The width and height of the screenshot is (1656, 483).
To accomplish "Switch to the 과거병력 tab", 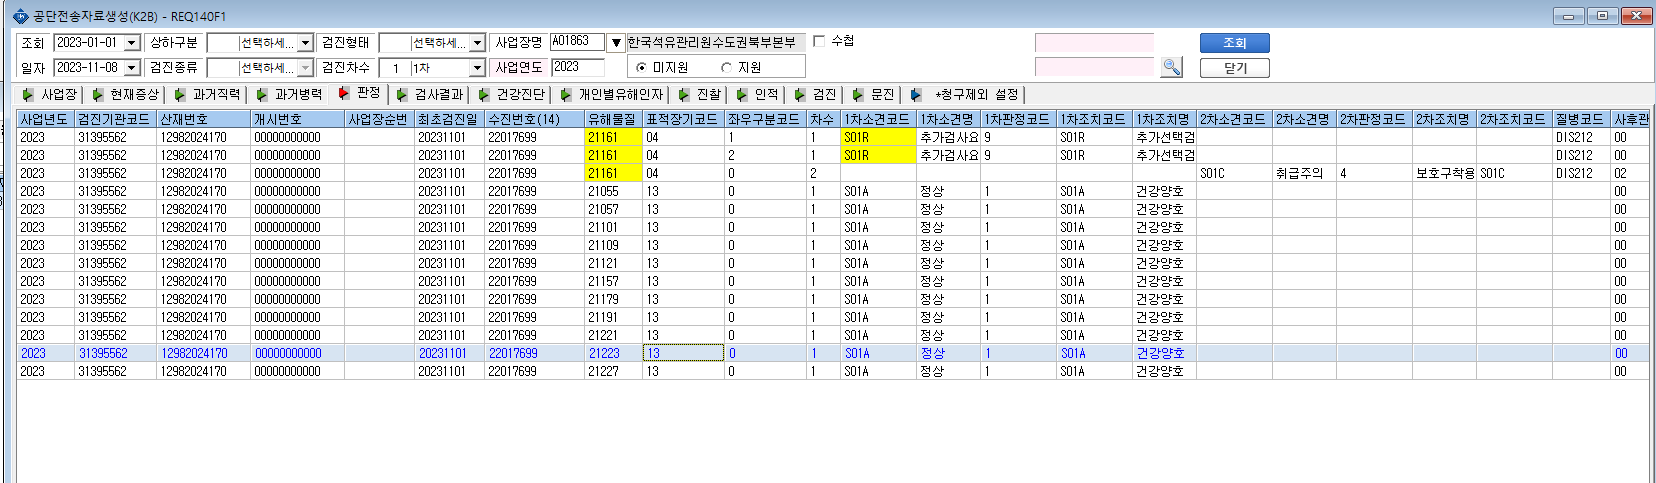I will point(289,94).
